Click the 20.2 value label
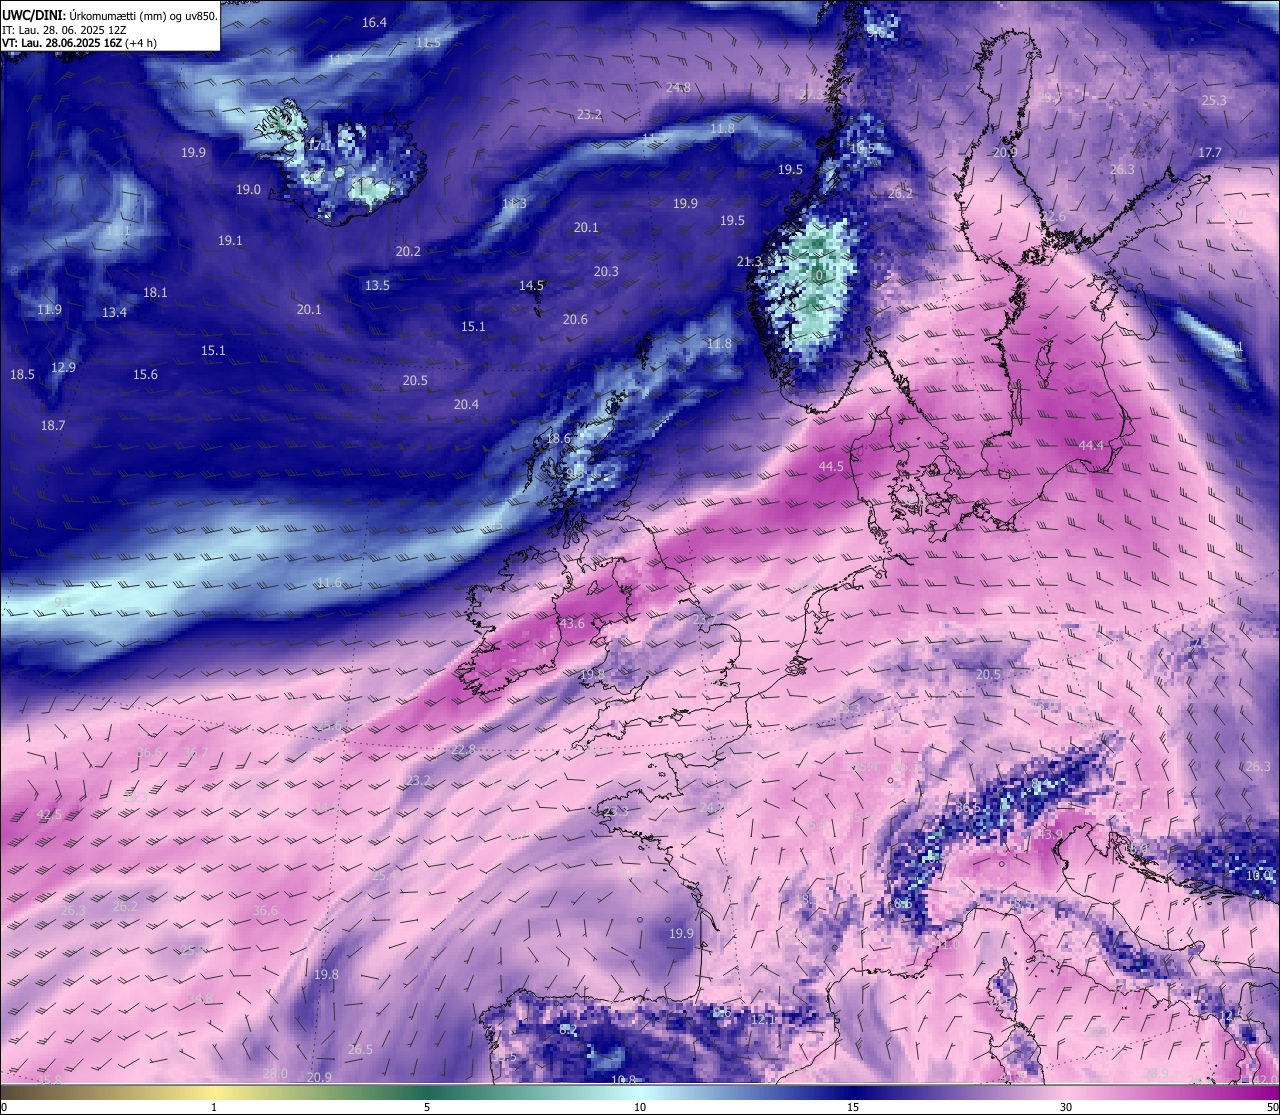The image size is (1280, 1115). coord(408,251)
